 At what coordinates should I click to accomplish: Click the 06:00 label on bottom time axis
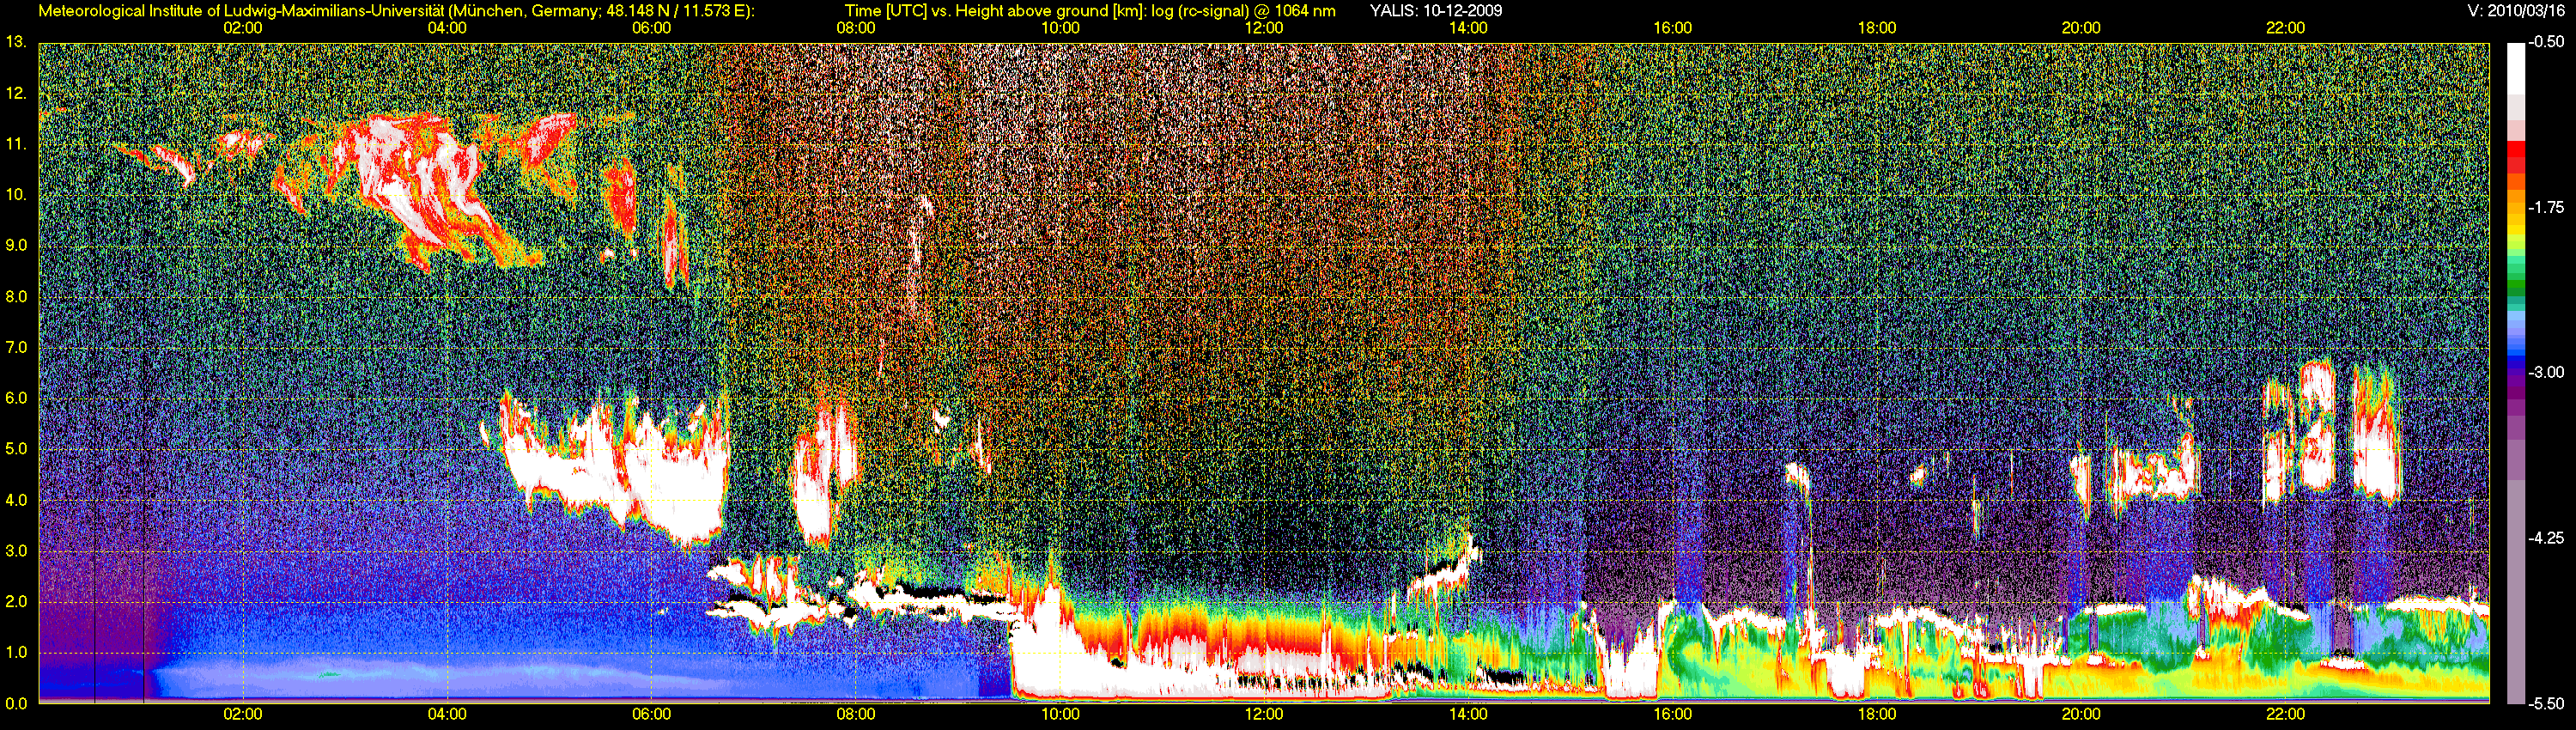(x=651, y=714)
